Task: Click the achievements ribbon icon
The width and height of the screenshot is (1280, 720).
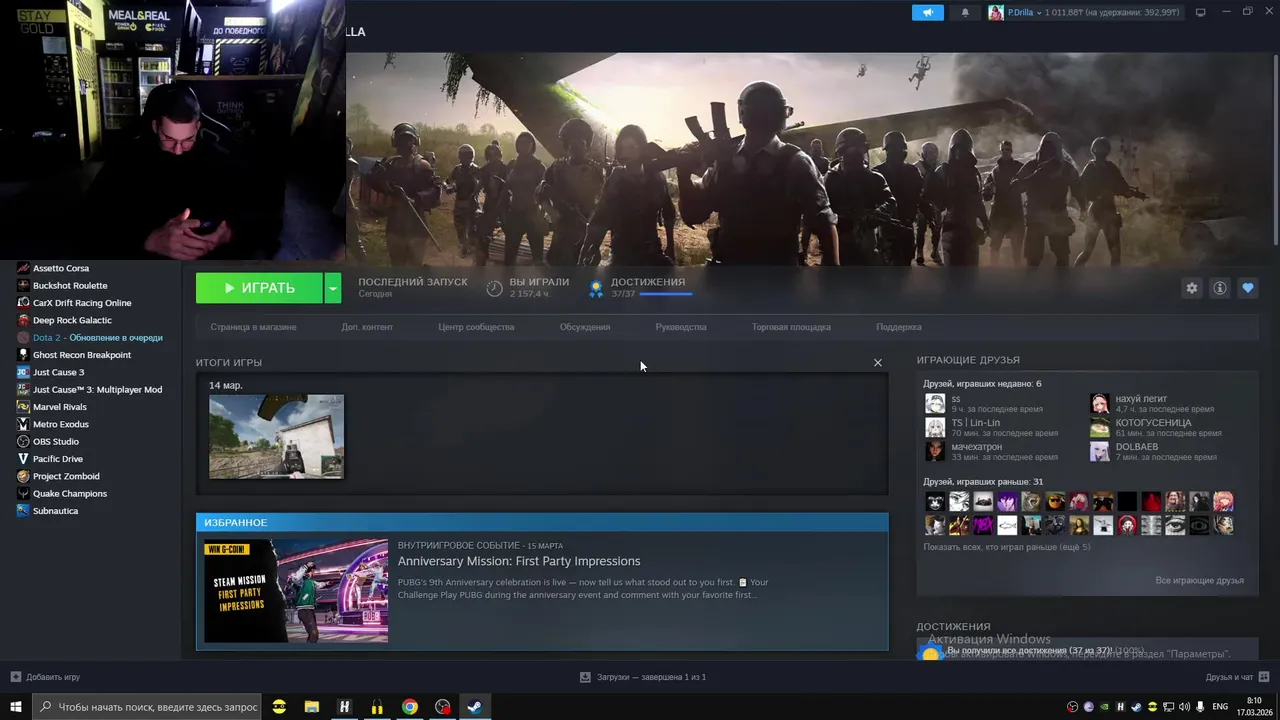Action: [596, 289]
